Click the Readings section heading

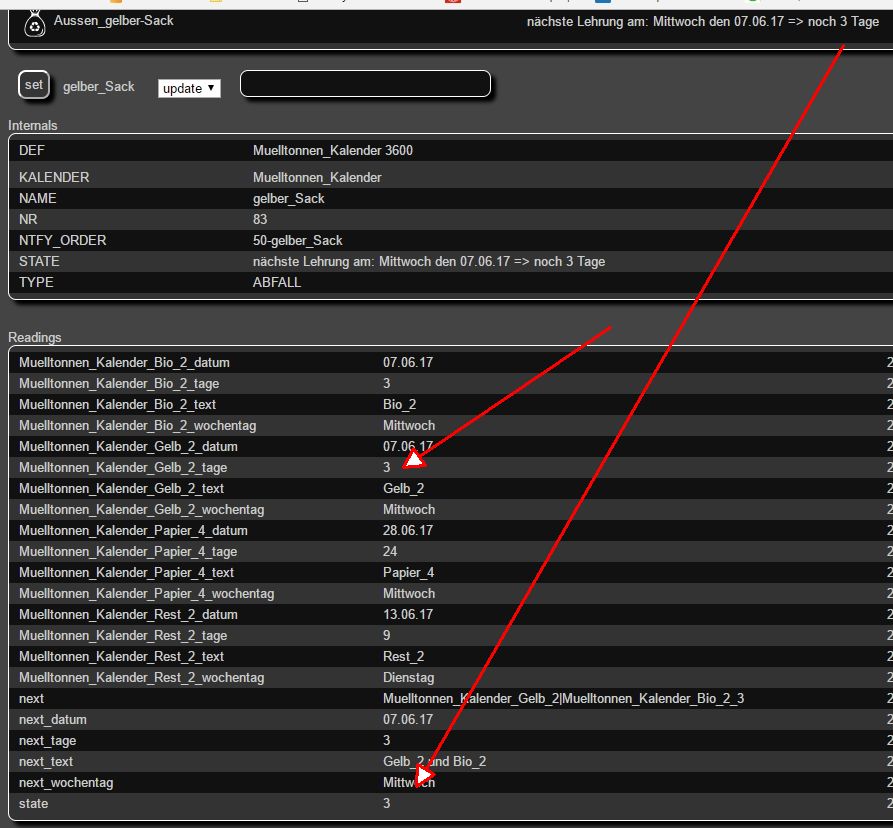tap(34, 338)
